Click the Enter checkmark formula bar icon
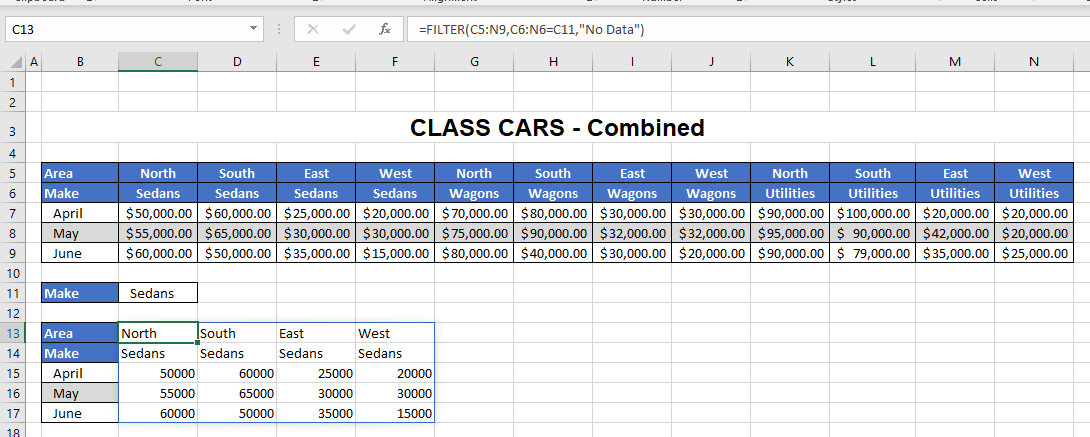 click(348, 30)
